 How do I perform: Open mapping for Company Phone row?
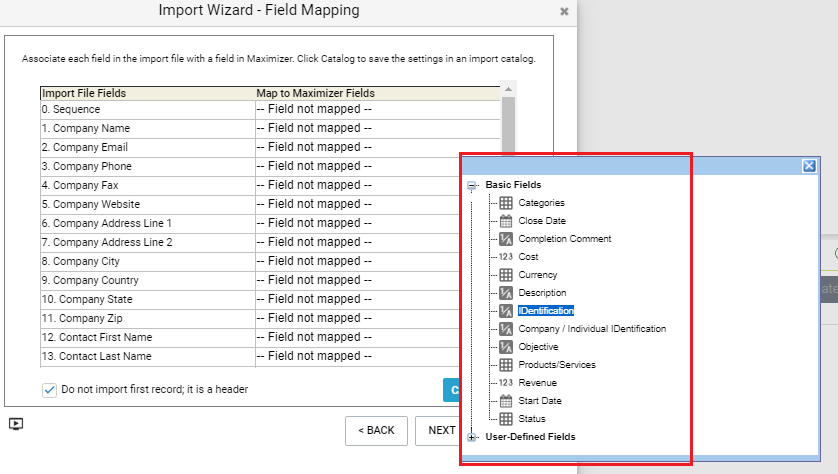[358, 166]
